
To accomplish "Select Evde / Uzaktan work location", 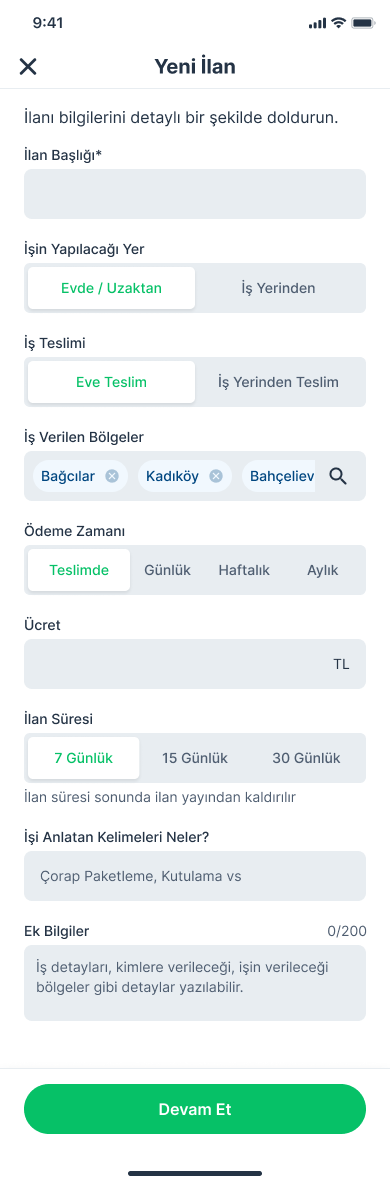I will (111, 288).
